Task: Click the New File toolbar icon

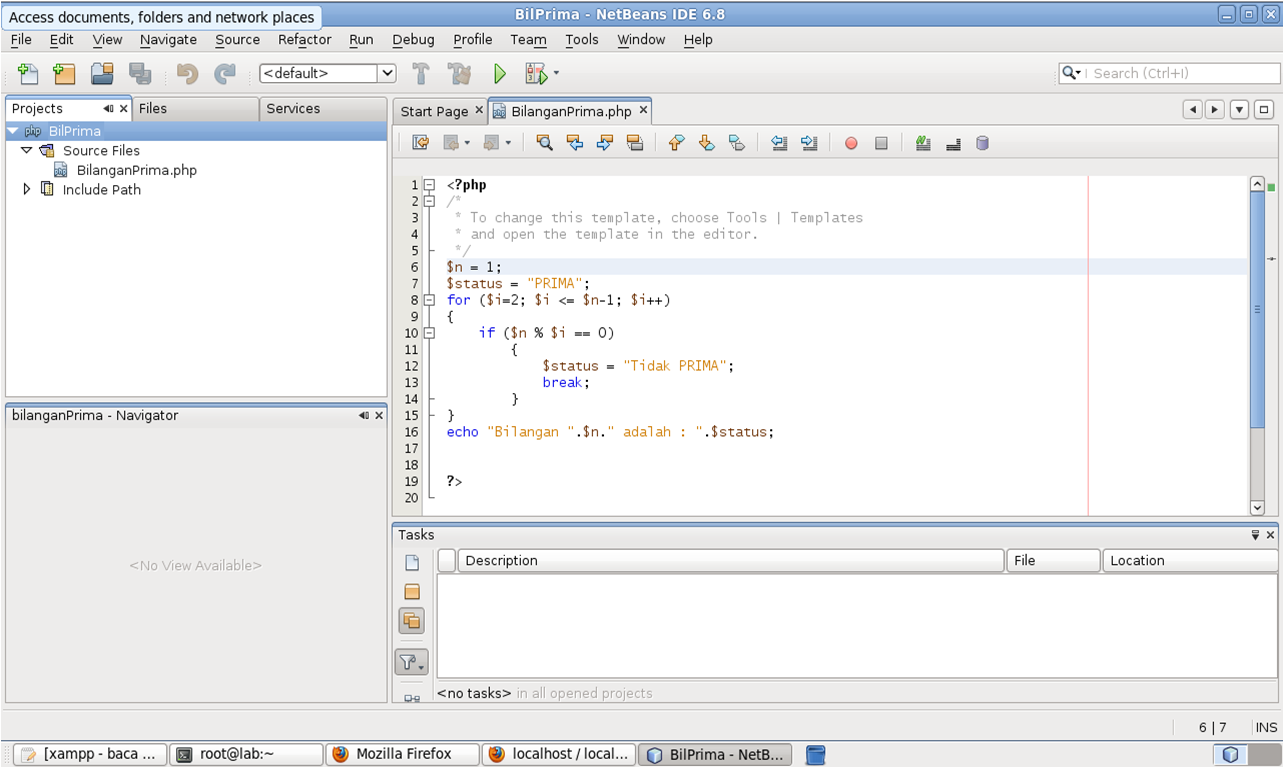Action: (28, 73)
